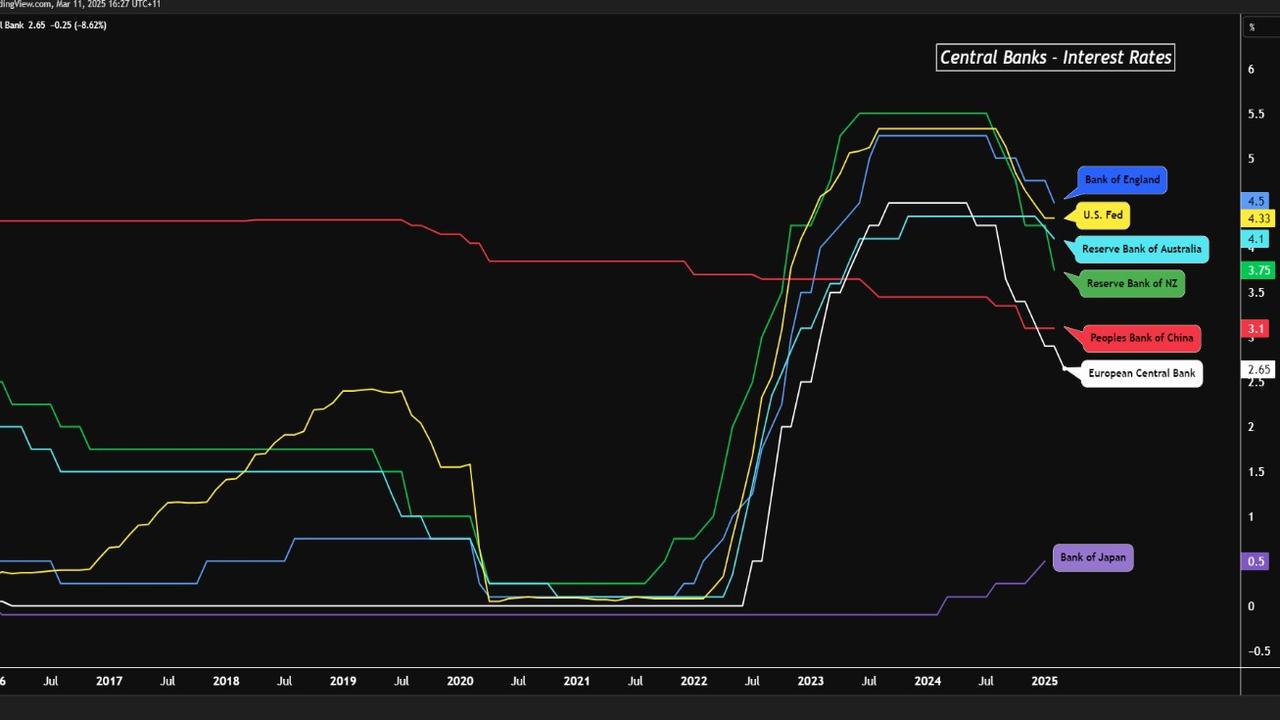Click the 2018 time axis label

tap(226, 681)
